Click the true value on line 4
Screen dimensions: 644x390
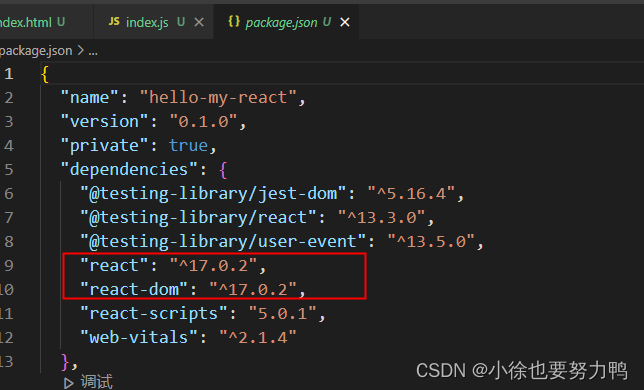click(189, 146)
